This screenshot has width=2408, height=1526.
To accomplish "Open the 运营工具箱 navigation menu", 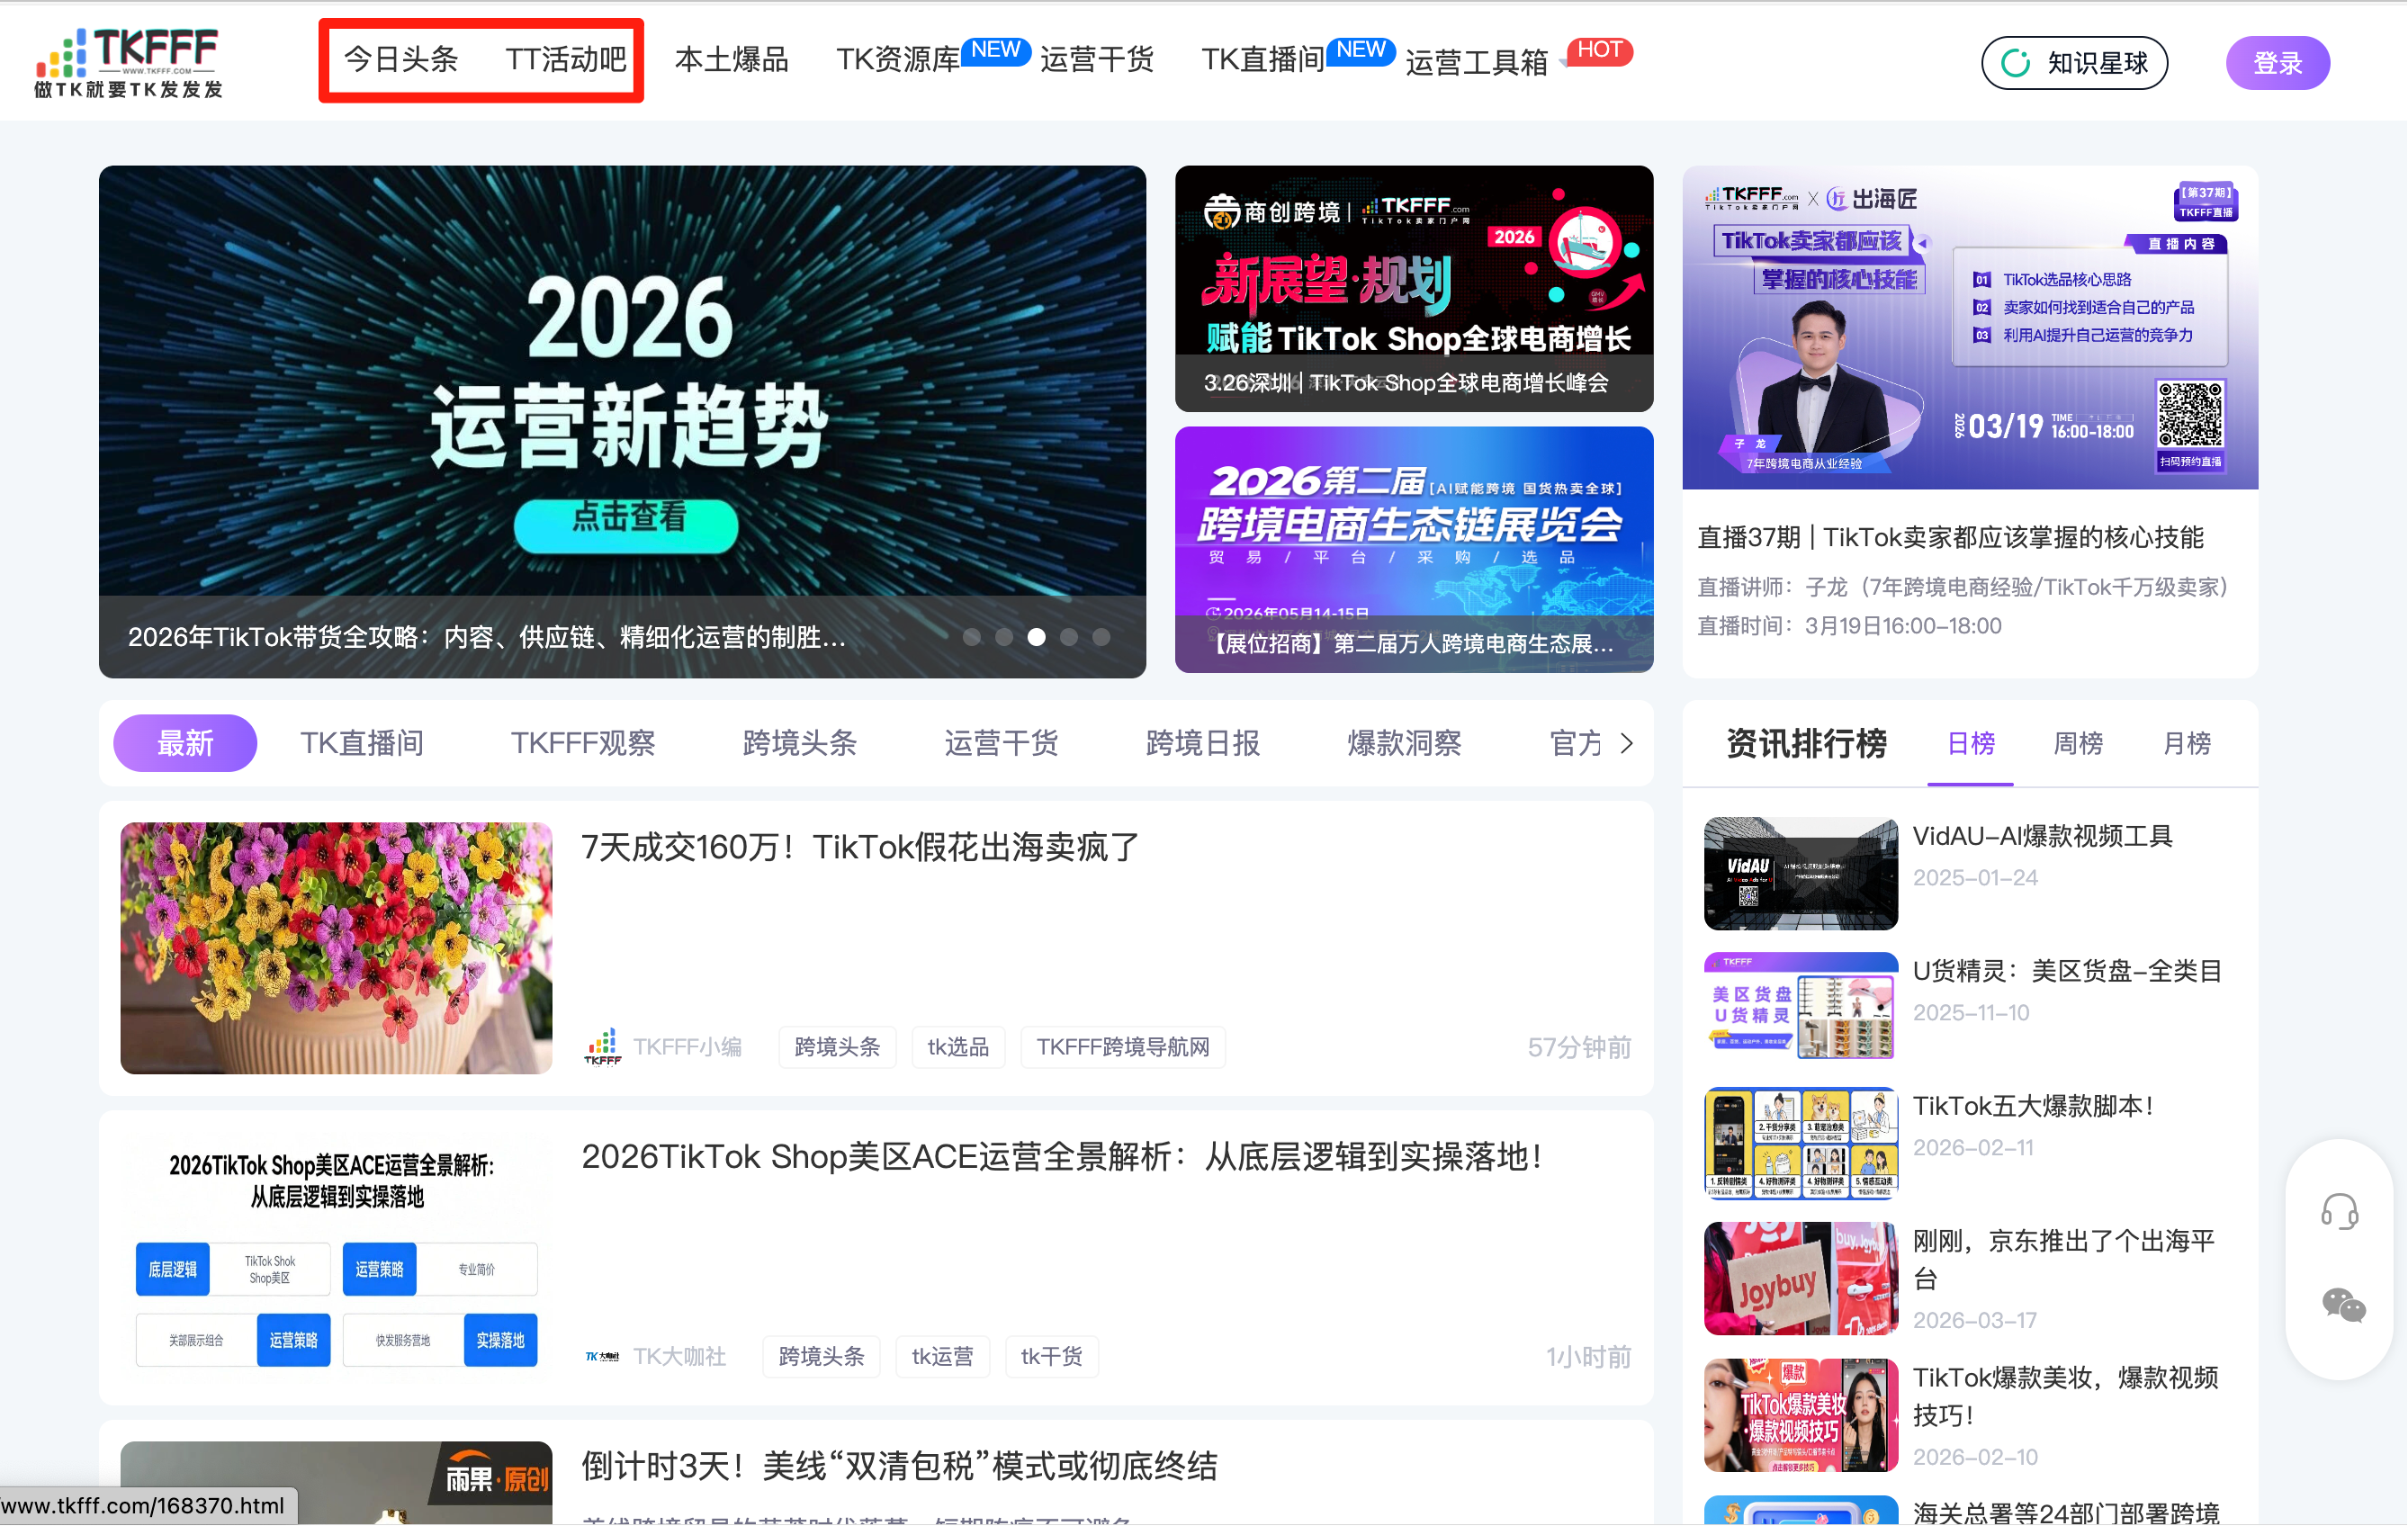I will tap(1476, 62).
